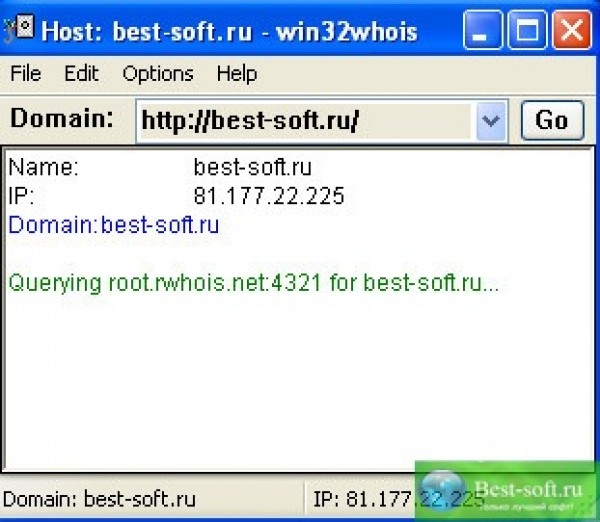600x522 pixels.
Task: Open the Help menu
Action: 236,74
